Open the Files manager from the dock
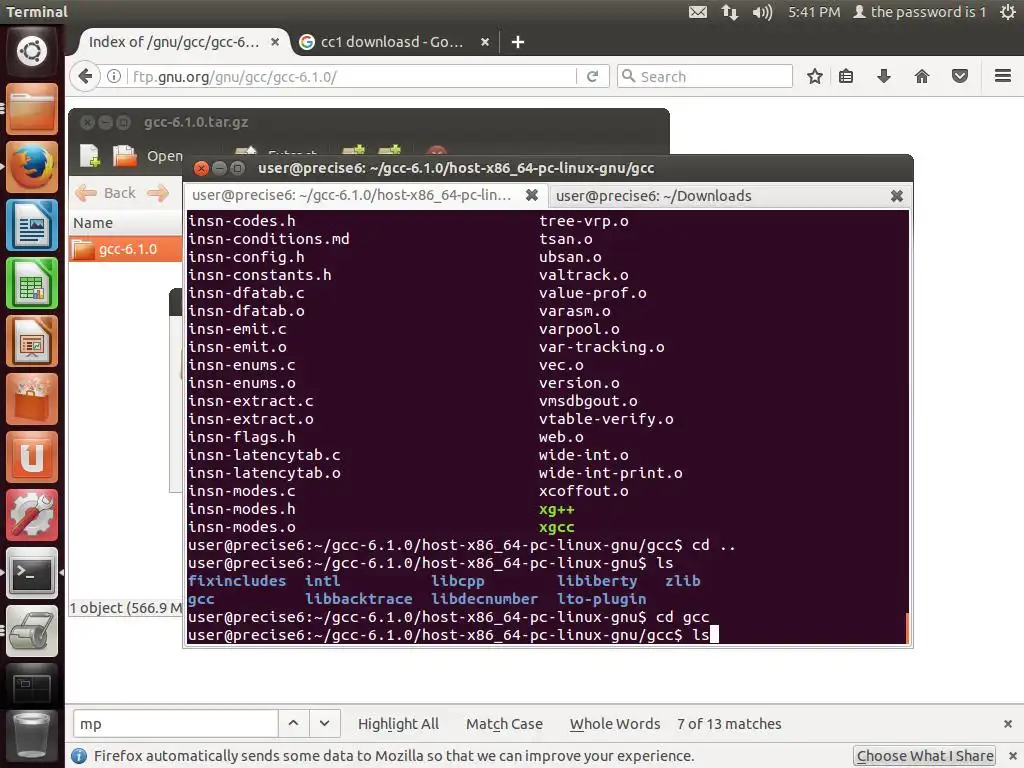Image resolution: width=1024 pixels, height=768 pixels. click(x=31, y=109)
